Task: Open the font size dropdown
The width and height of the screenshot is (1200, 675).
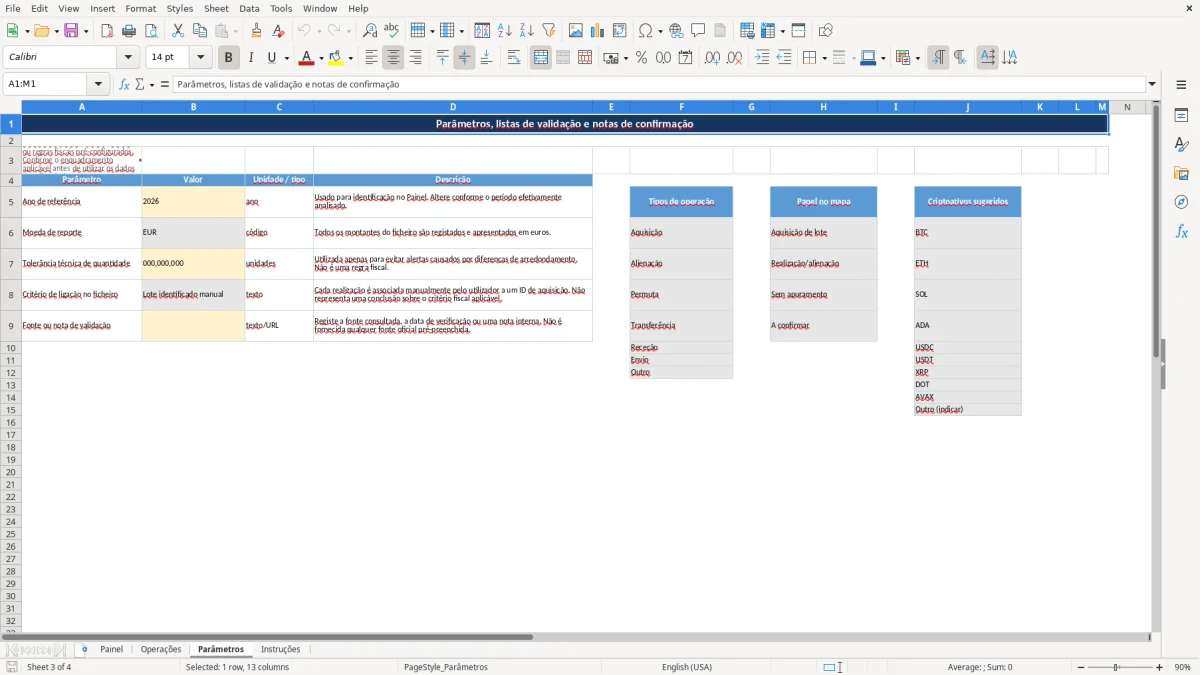Action: point(200,58)
